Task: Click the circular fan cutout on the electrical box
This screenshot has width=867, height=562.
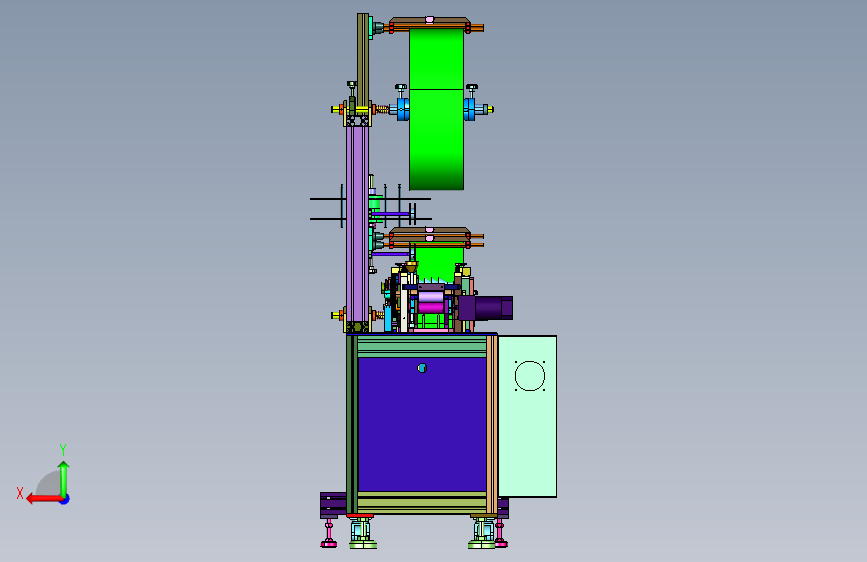Action: (x=530, y=376)
